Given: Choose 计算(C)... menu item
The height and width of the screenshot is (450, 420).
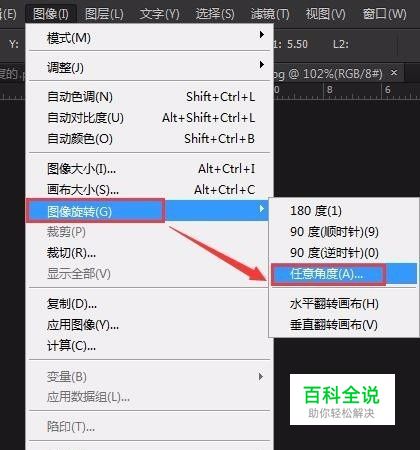Looking at the screenshot, I should pos(149,345).
